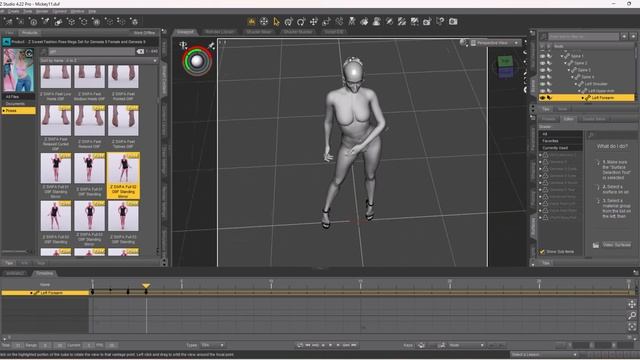The image size is (640, 360).
Task: Click the magnifier icon in the Scene pane filter
Action: point(544,37)
